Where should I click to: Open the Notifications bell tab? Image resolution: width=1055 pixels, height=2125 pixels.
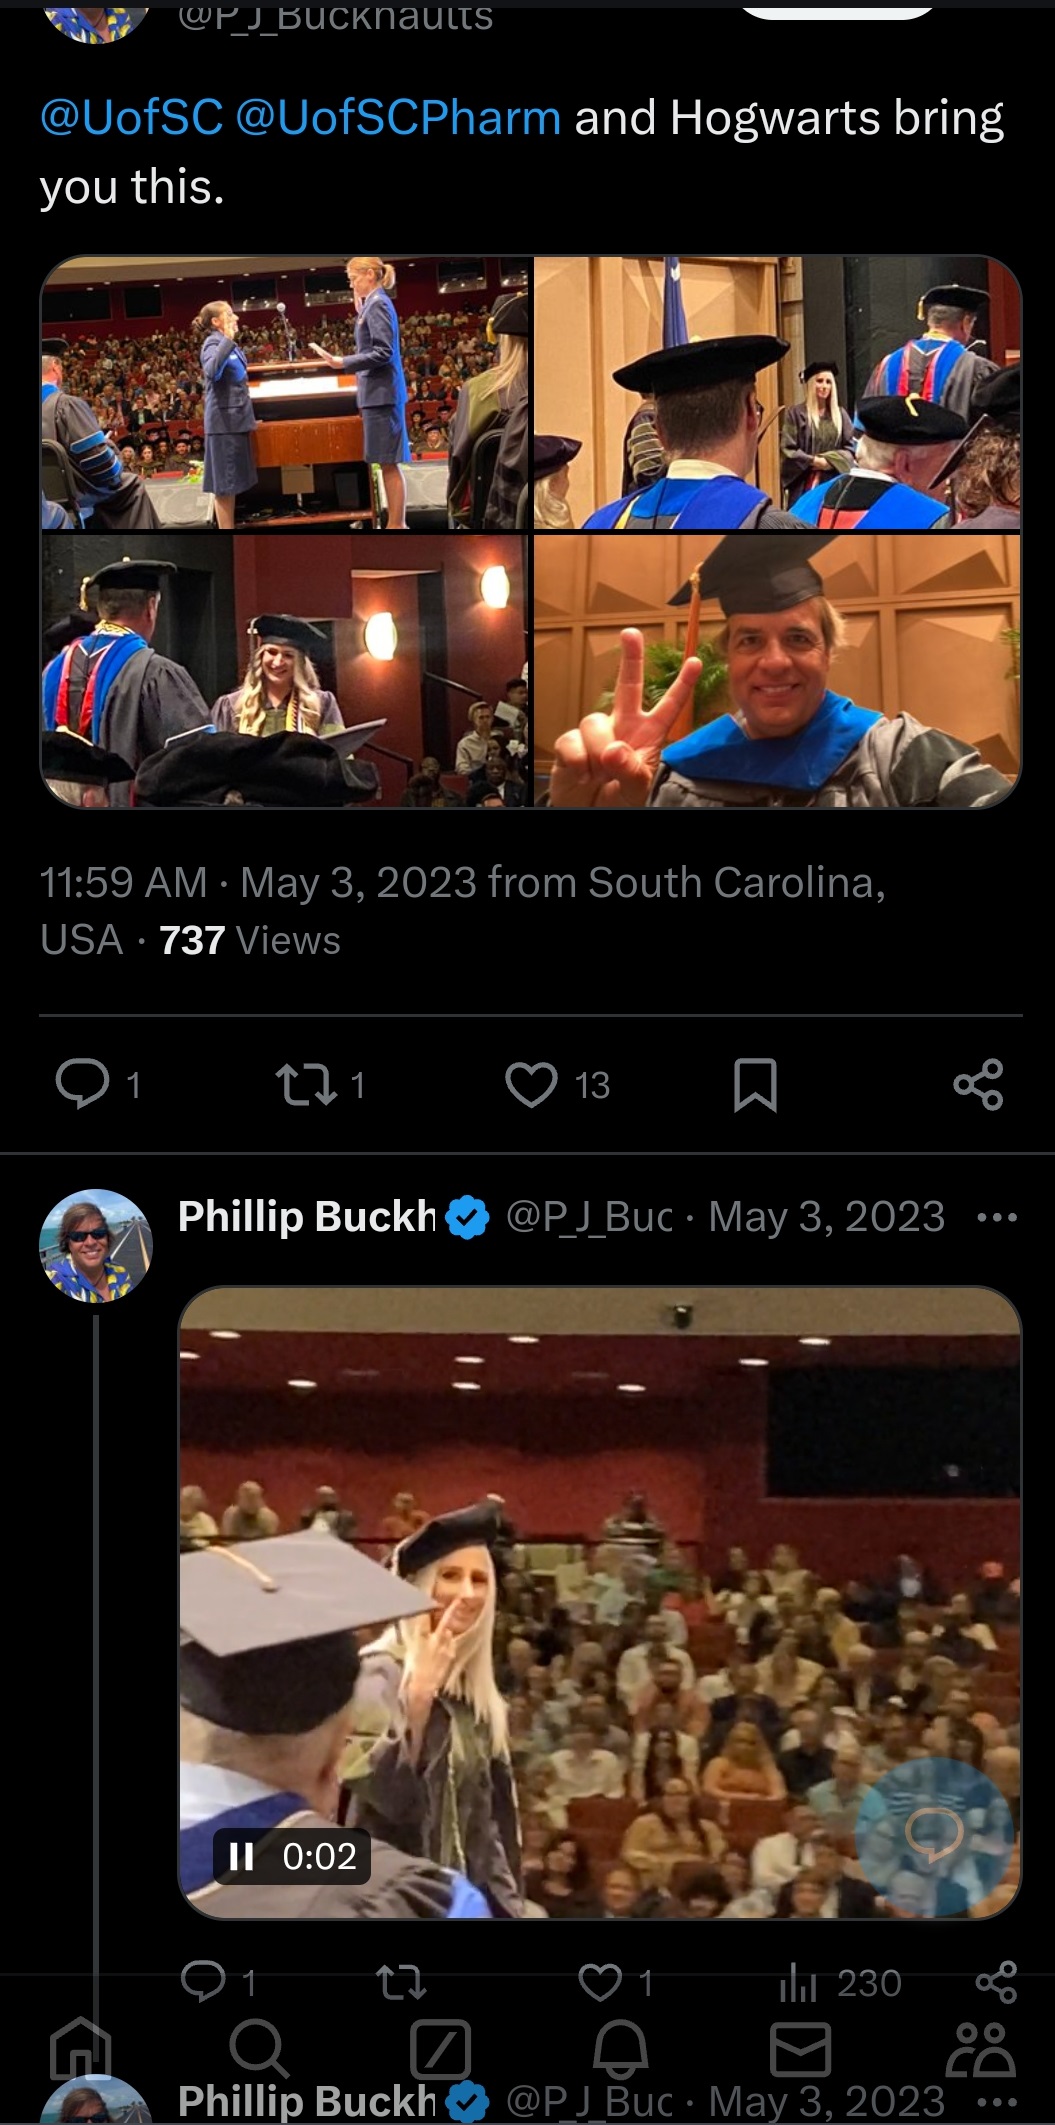coord(621,2047)
